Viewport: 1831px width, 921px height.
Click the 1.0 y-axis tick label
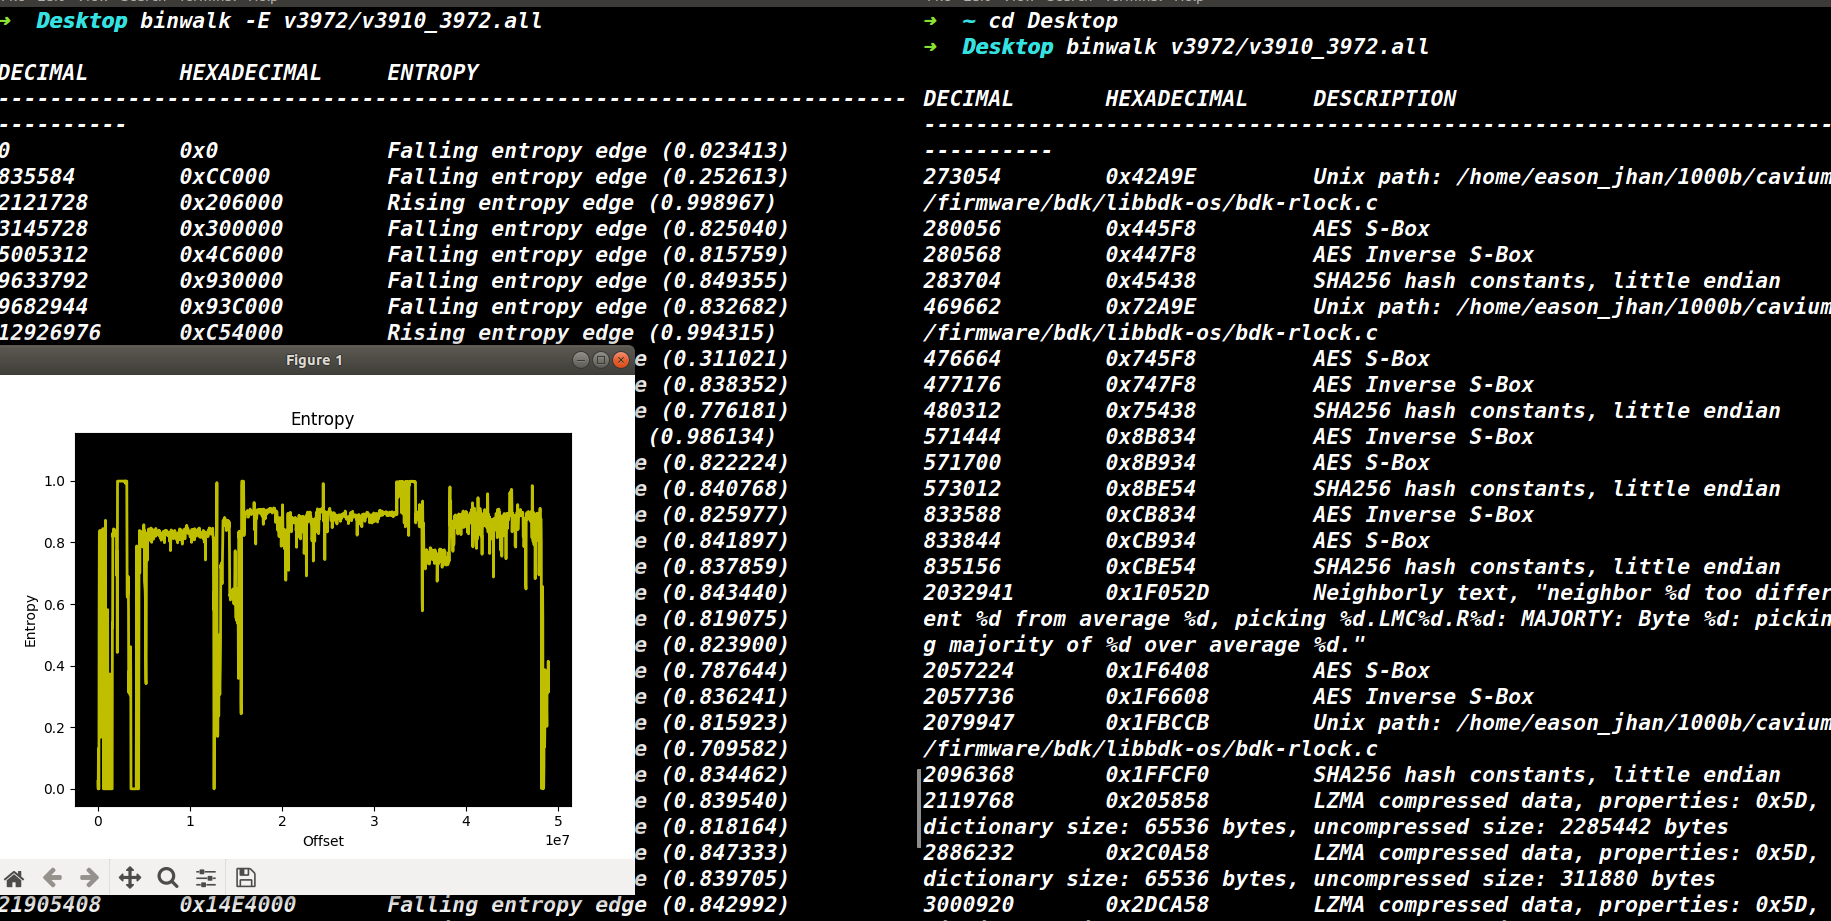click(x=54, y=481)
